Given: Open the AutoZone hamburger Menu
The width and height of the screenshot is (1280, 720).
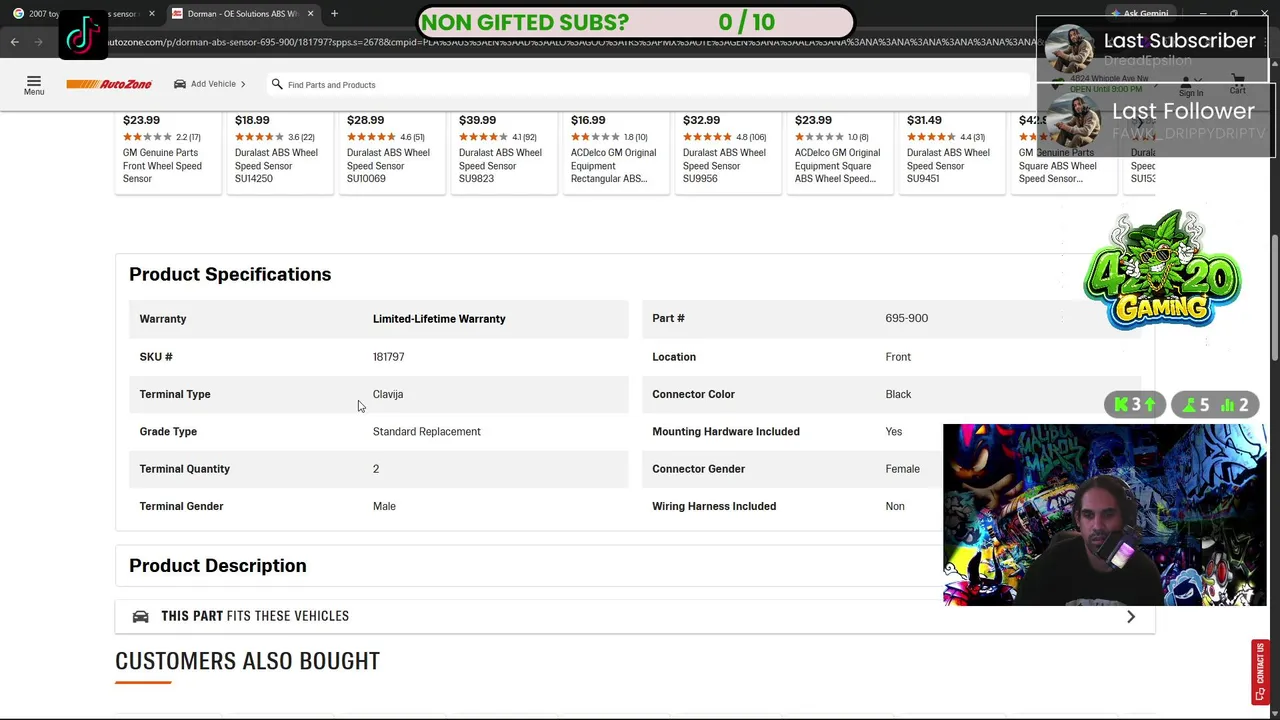Looking at the screenshot, I should click(34, 84).
